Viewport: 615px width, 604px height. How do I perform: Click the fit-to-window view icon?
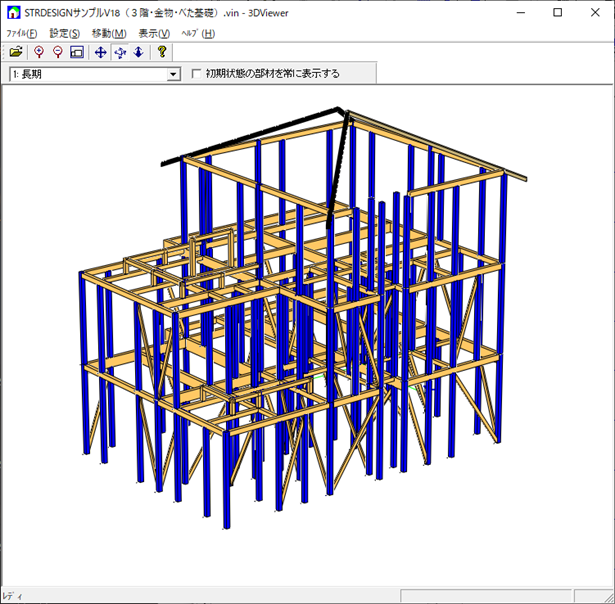click(76, 52)
